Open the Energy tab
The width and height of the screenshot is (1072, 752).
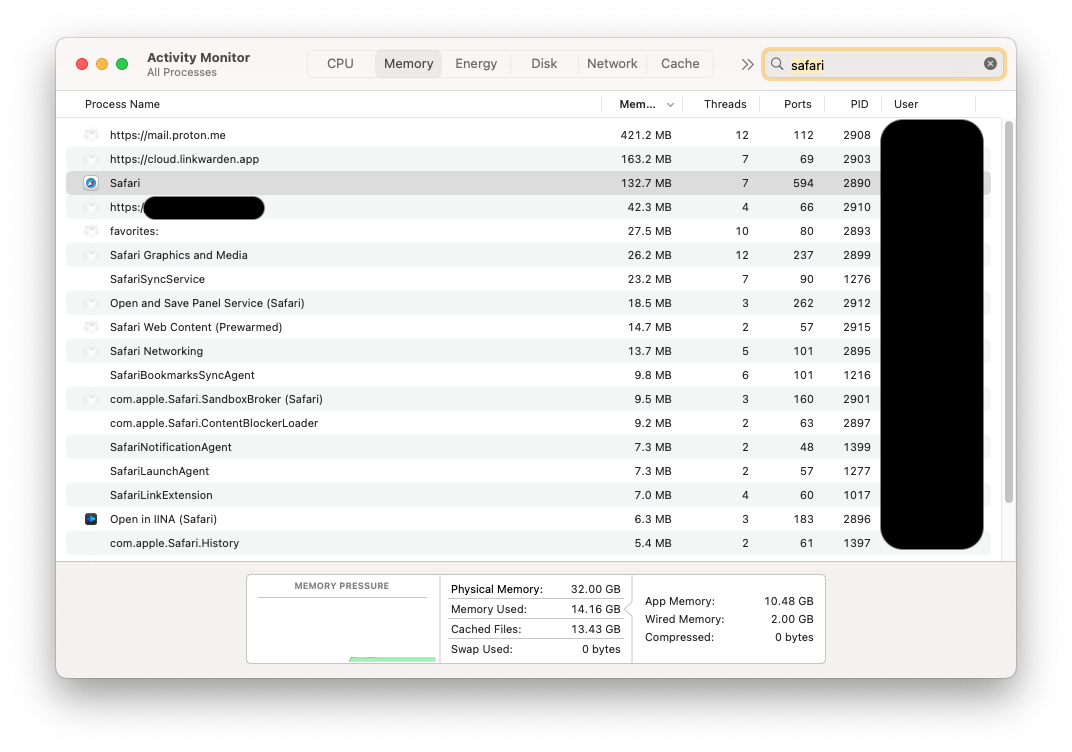[476, 63]
